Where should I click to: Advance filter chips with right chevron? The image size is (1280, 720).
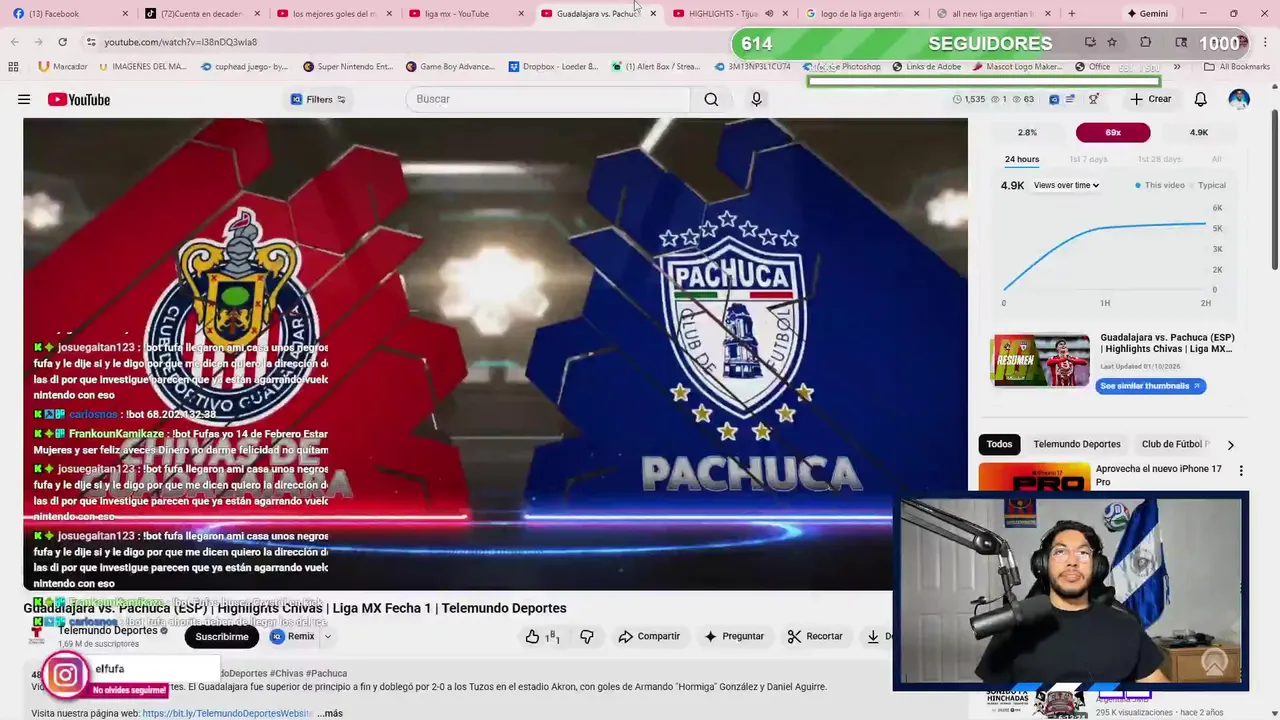[1230, 444]
